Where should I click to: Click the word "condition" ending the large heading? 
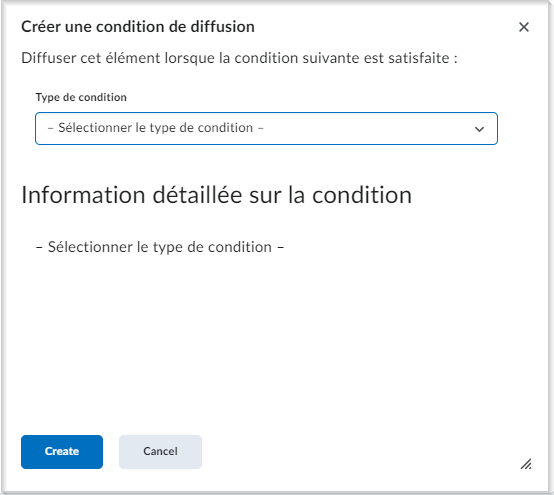[x=362, y=195]
